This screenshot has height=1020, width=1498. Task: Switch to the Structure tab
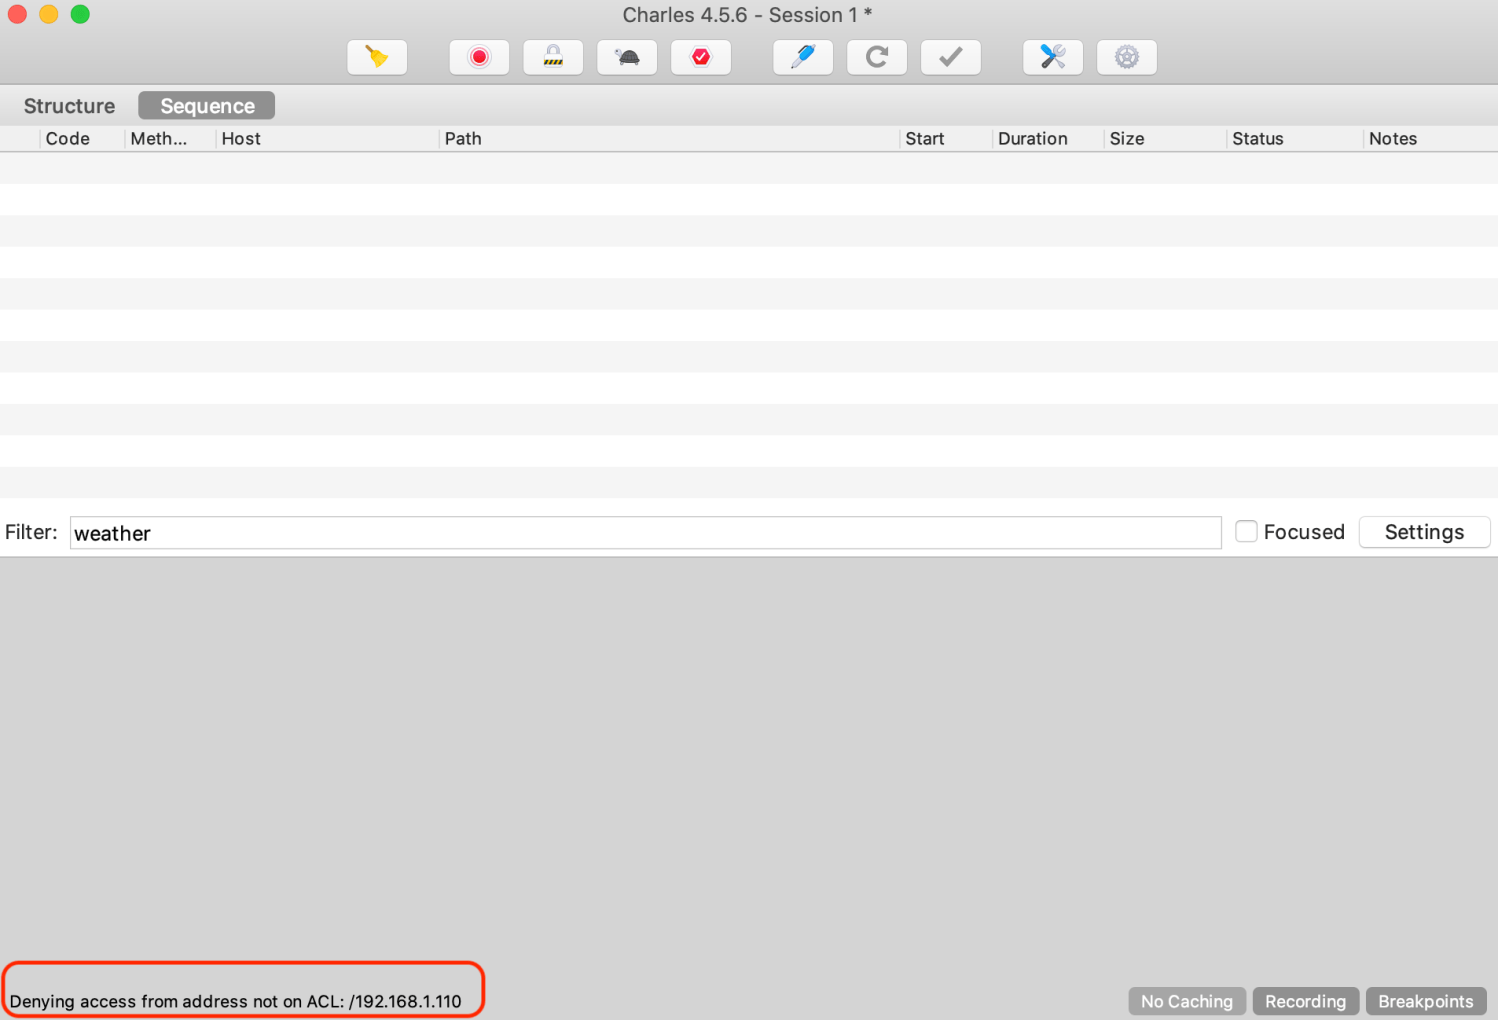(69, 106)
